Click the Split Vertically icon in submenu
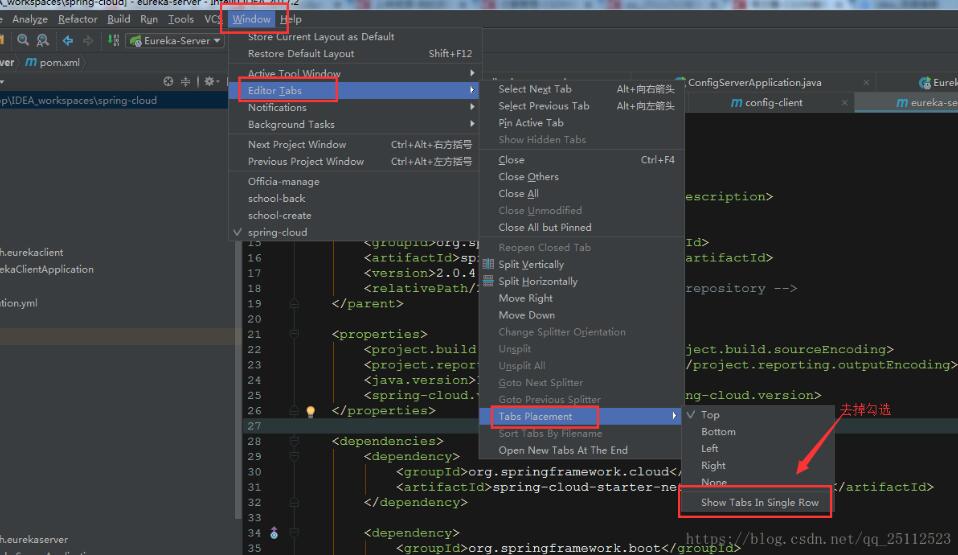The image size is (958, 555). (x=488, y=265)
